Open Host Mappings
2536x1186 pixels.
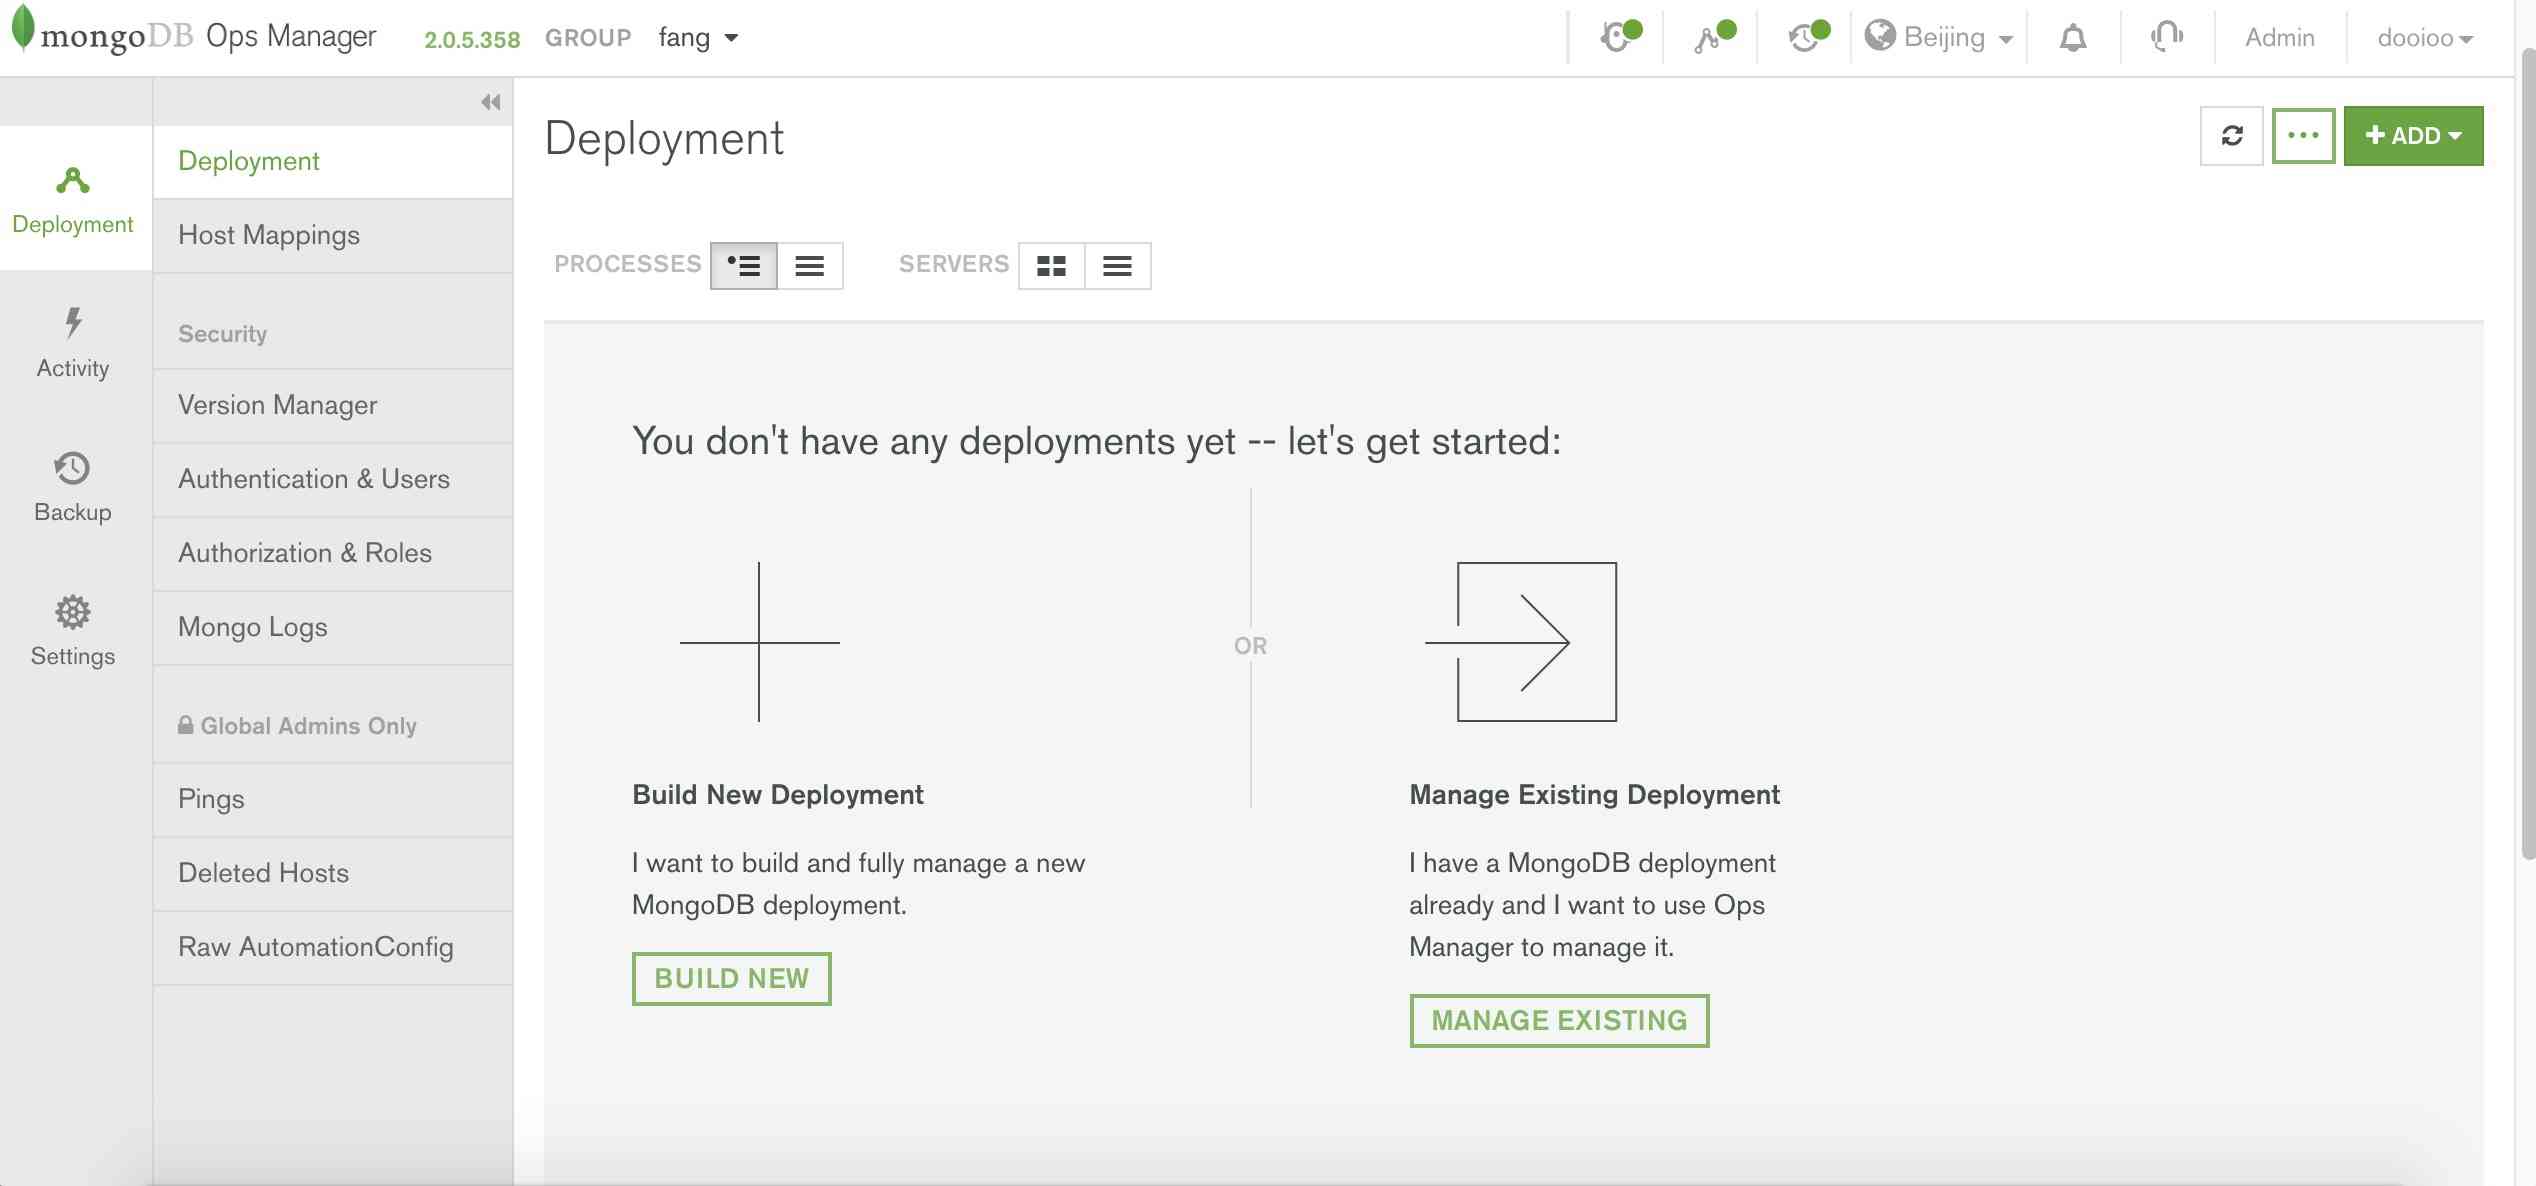(x=333, y=235)
